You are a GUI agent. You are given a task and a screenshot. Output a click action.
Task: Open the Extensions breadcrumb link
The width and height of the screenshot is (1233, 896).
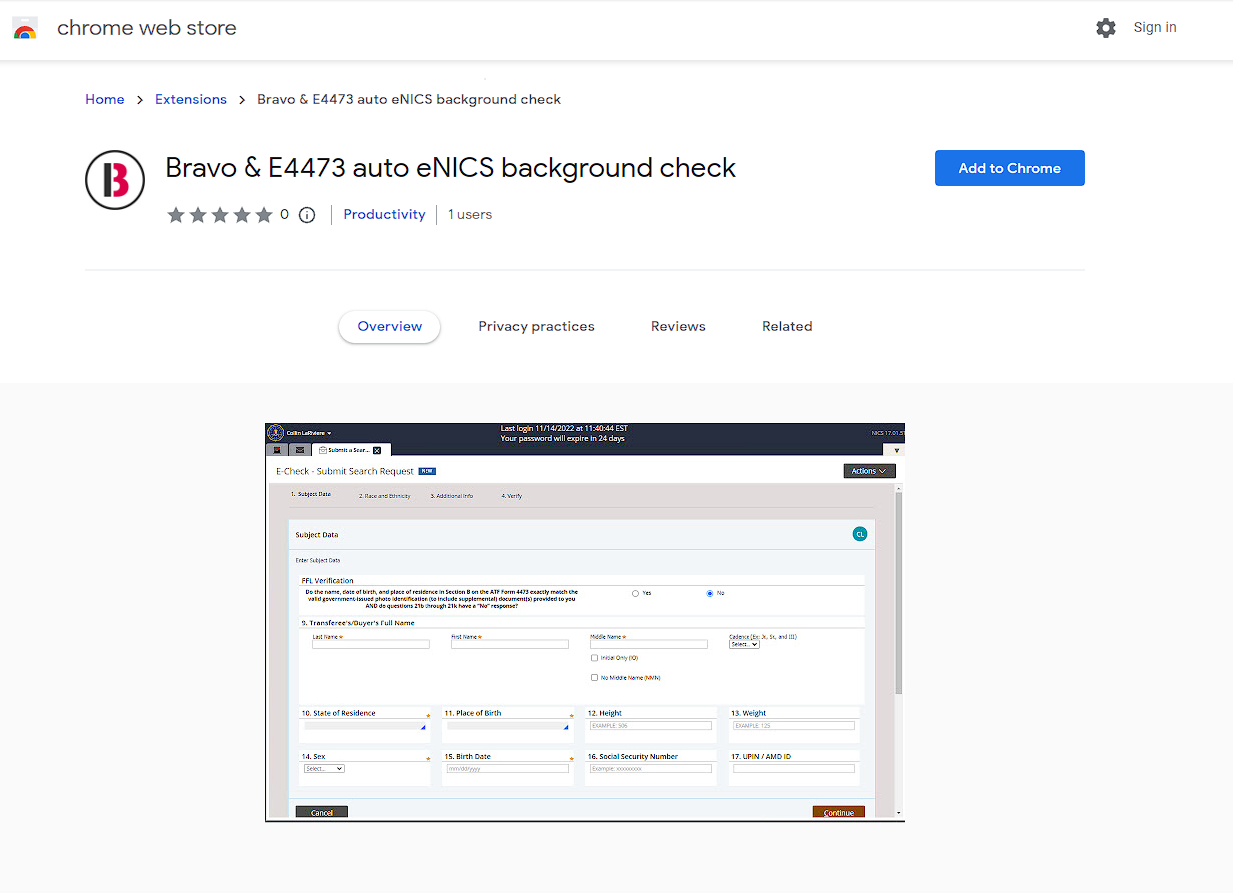click(191, 100)
